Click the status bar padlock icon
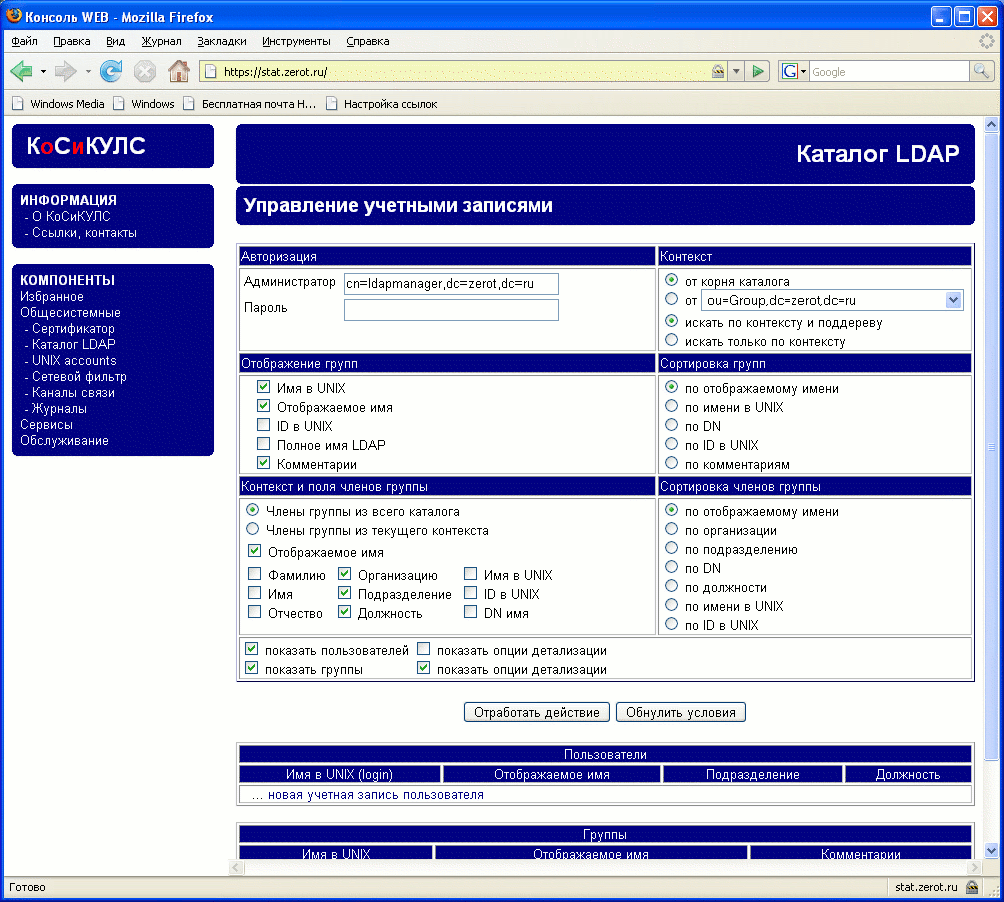This screenshot has height=902, width=1004. (x=972, y=887)
